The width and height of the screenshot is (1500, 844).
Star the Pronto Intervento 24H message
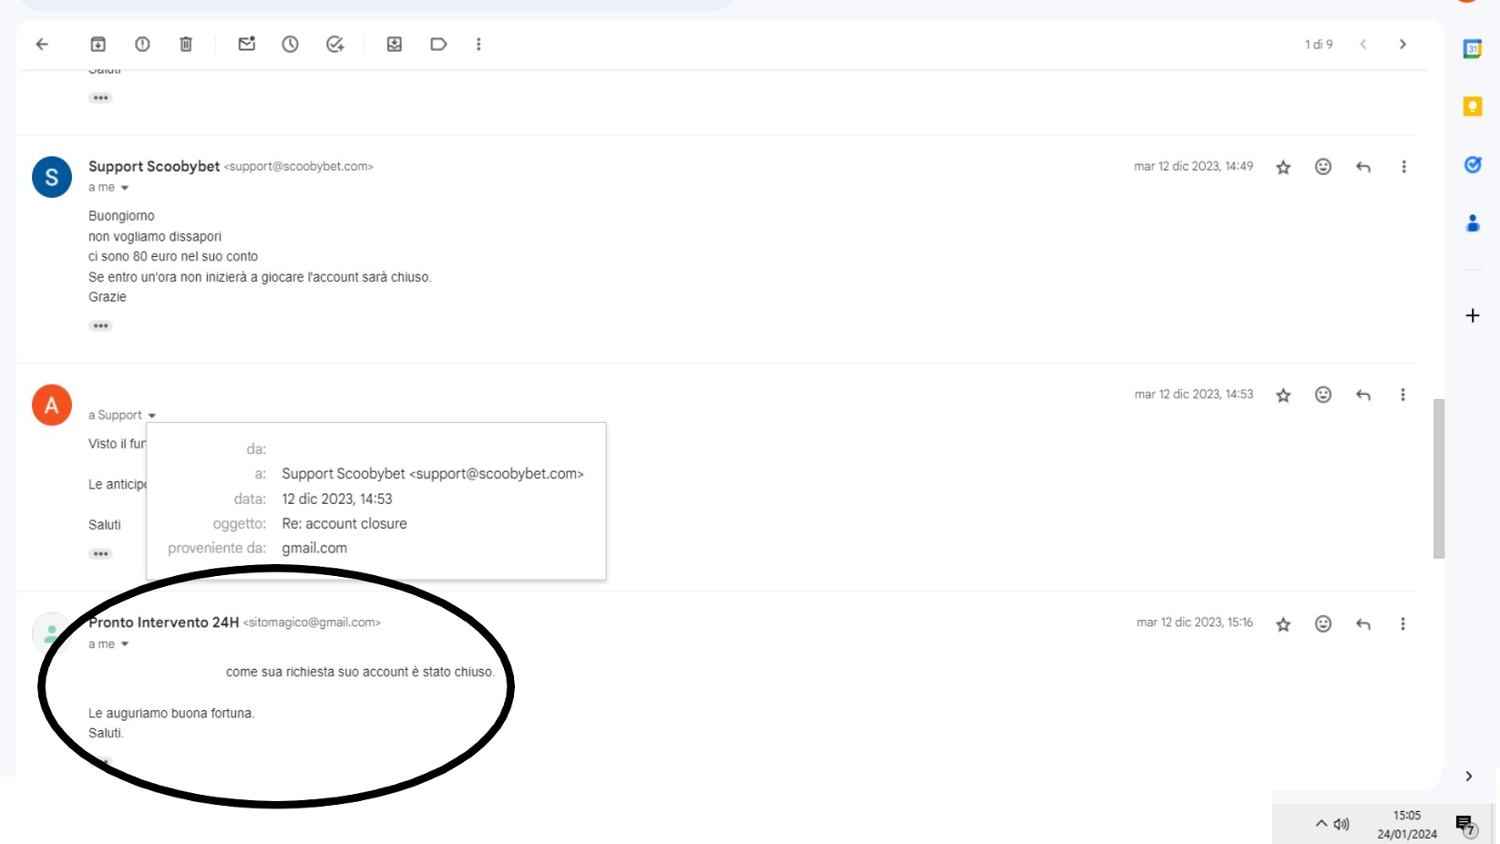(1283, 624)
